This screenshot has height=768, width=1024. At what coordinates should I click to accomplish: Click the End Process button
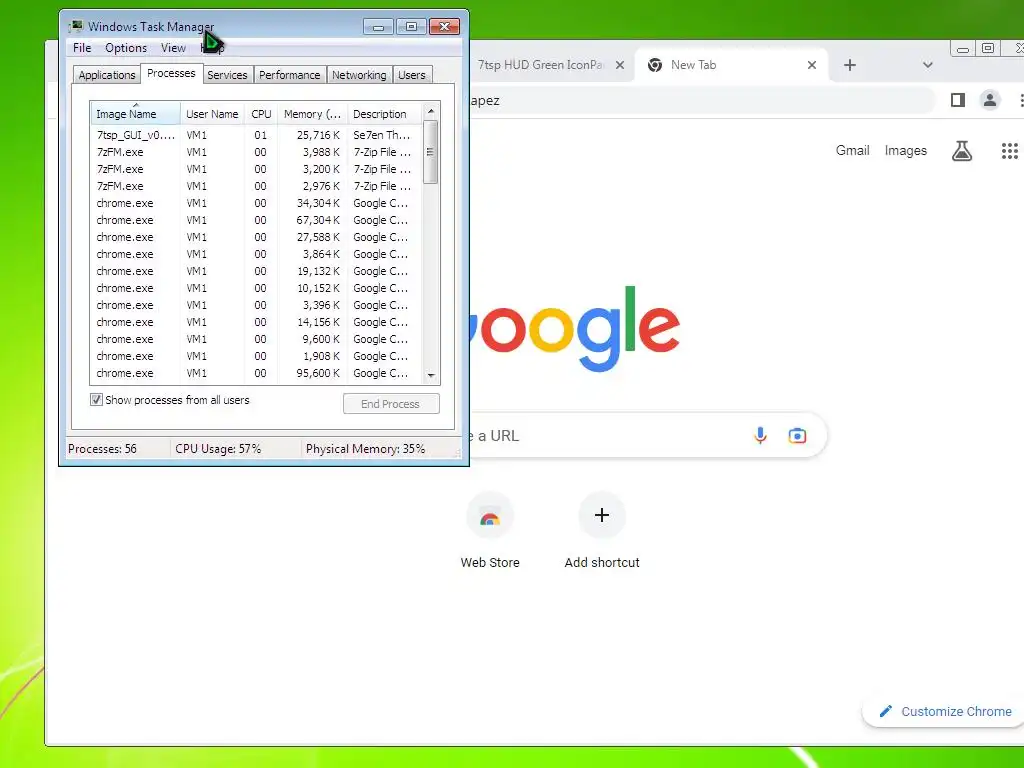coord(391,404)
